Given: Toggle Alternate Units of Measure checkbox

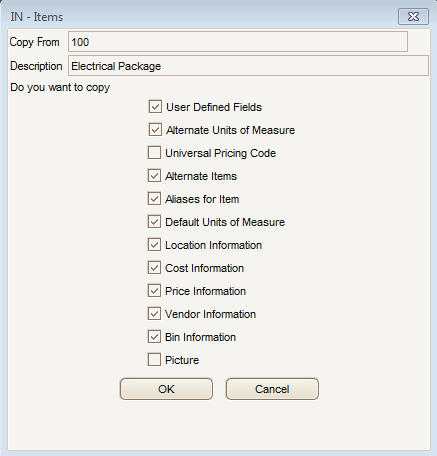Looking at the screenshot, I should point(155,130).
